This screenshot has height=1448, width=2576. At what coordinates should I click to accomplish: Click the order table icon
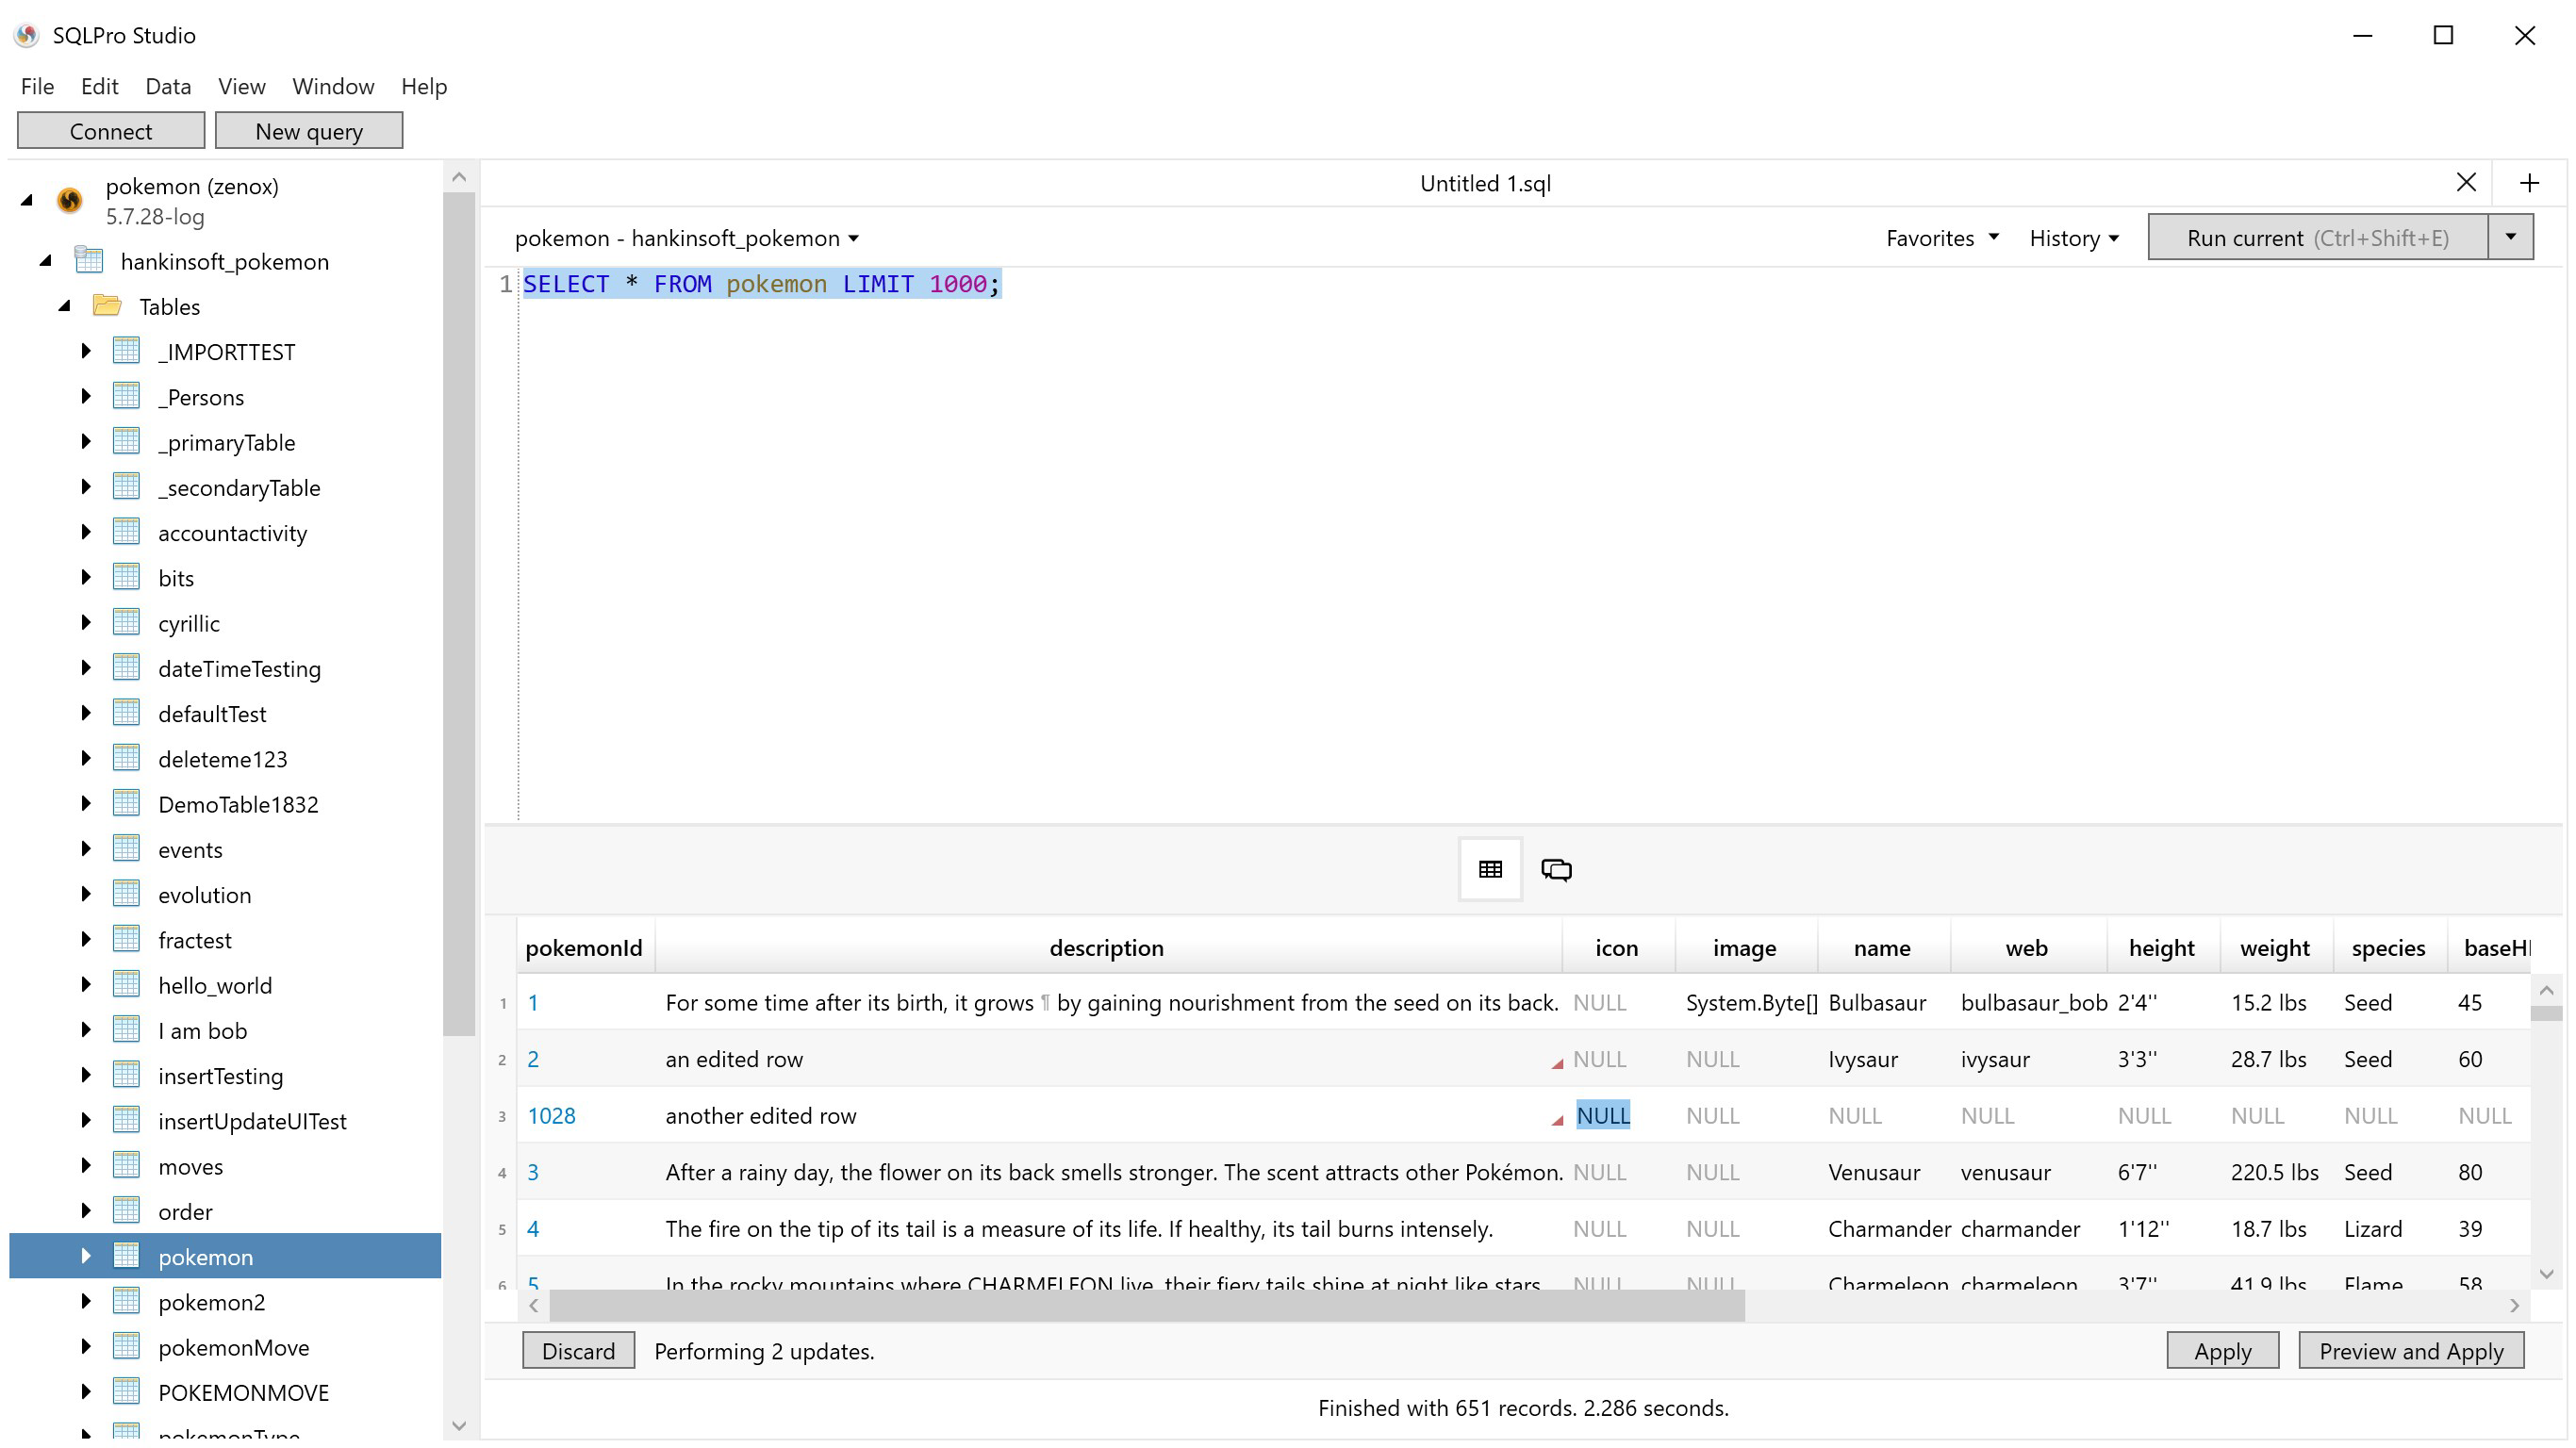coord(126,1210)
